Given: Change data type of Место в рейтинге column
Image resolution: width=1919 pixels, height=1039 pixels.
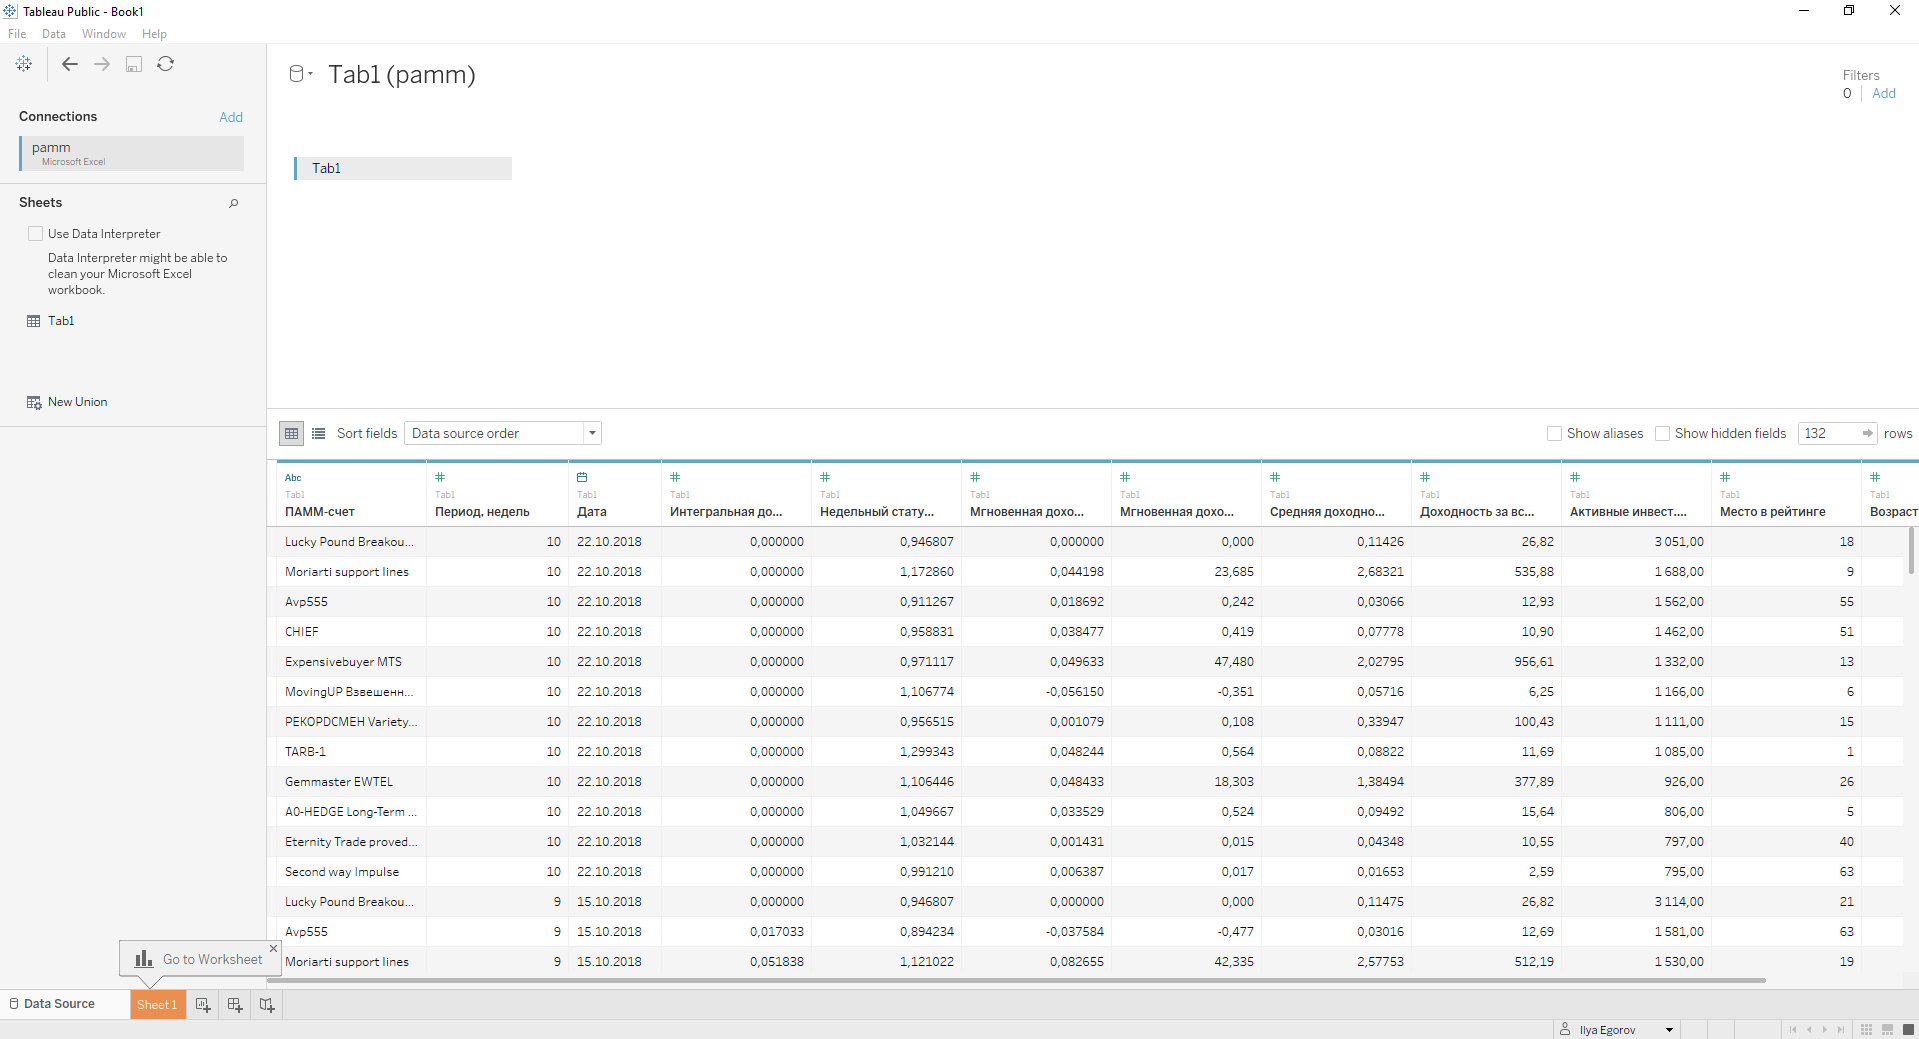Looking at the screenshot, I should tap(1725, 477).
